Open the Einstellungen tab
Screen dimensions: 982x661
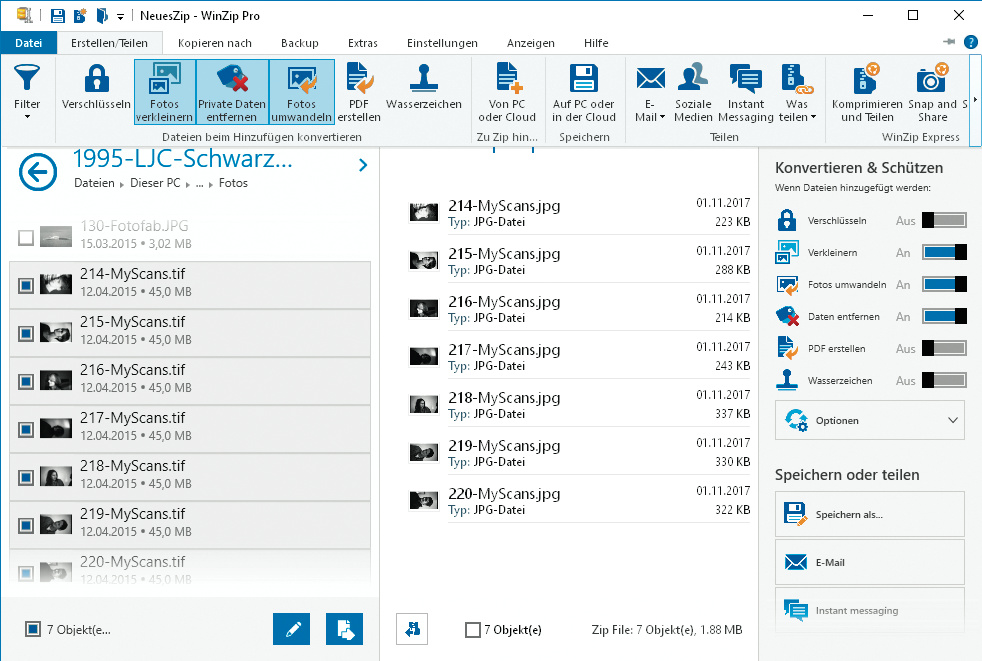pyautogui.click(x=442, y=43)
